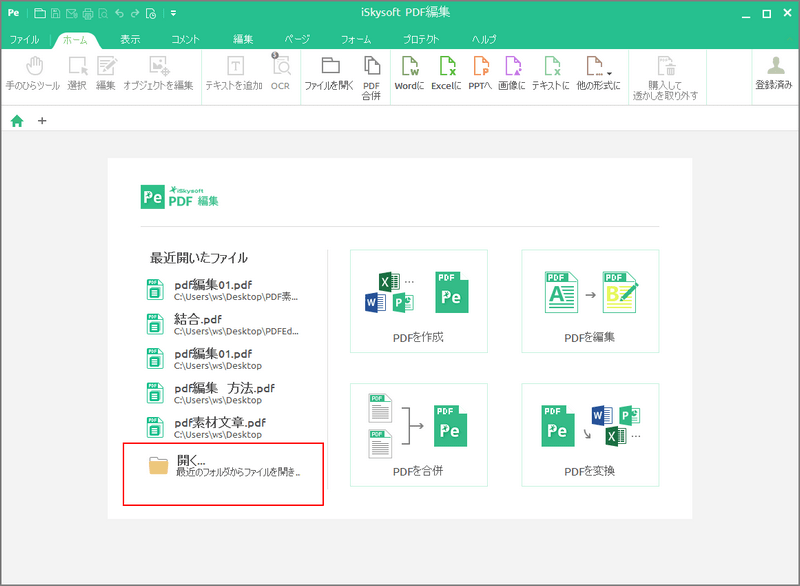Convert to Excel with Excelに
The image size is (800, 586).
[446, 74]
